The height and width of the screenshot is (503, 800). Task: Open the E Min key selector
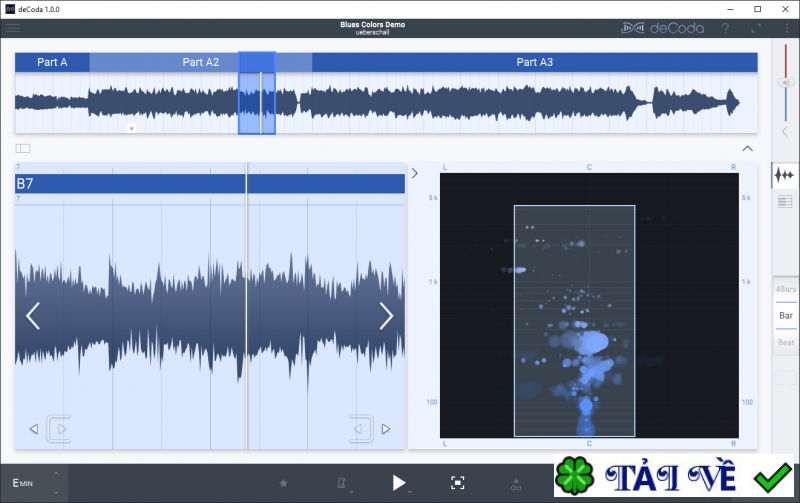[25, 483]
